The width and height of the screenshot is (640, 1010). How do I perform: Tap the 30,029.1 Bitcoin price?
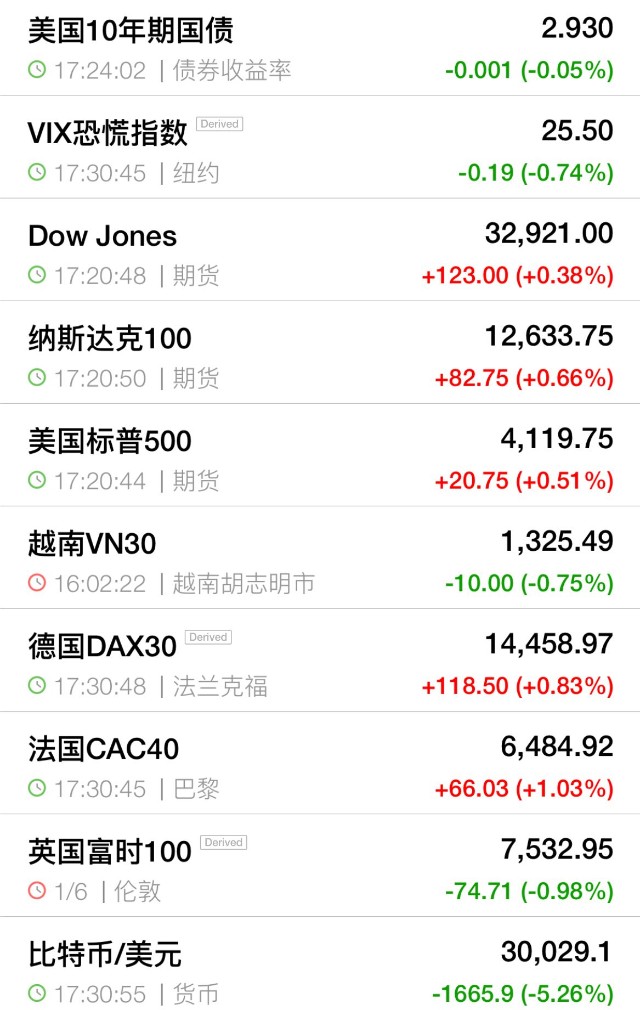coord(557,953)
